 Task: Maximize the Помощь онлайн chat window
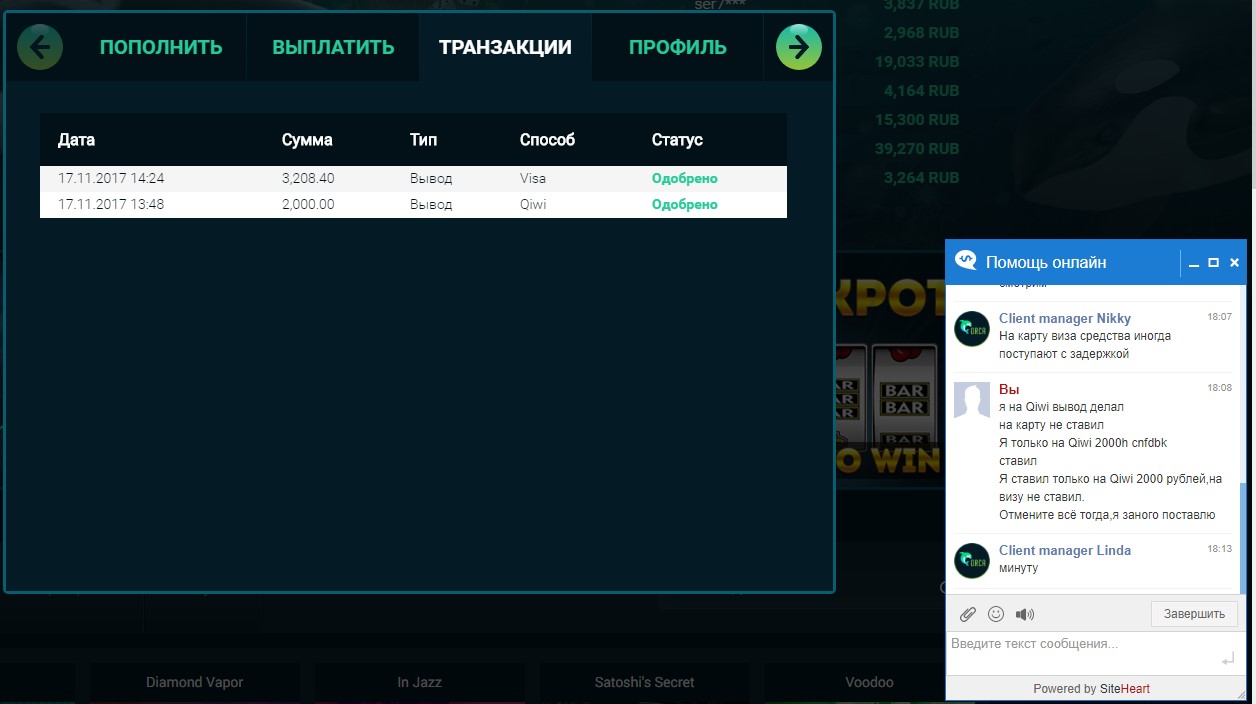[x=1214, y=263]
